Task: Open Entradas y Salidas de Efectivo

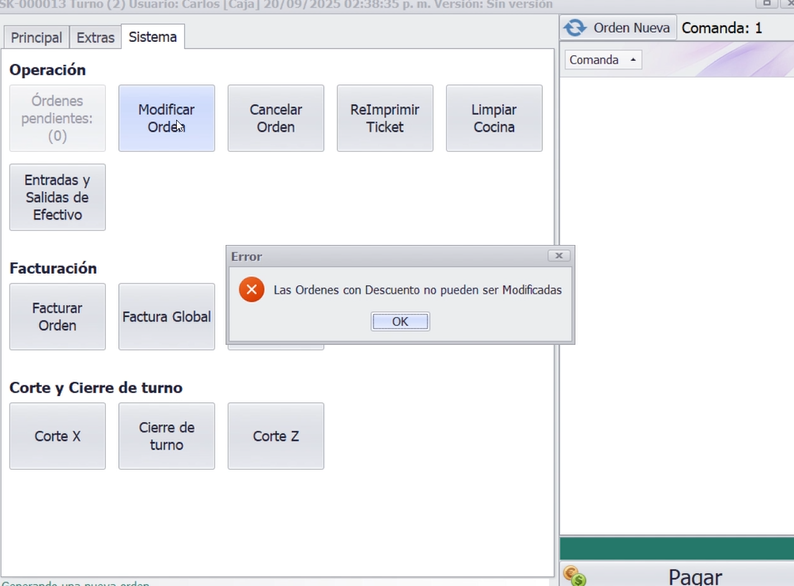Action: pyautogui.click(x=57, y=197)
